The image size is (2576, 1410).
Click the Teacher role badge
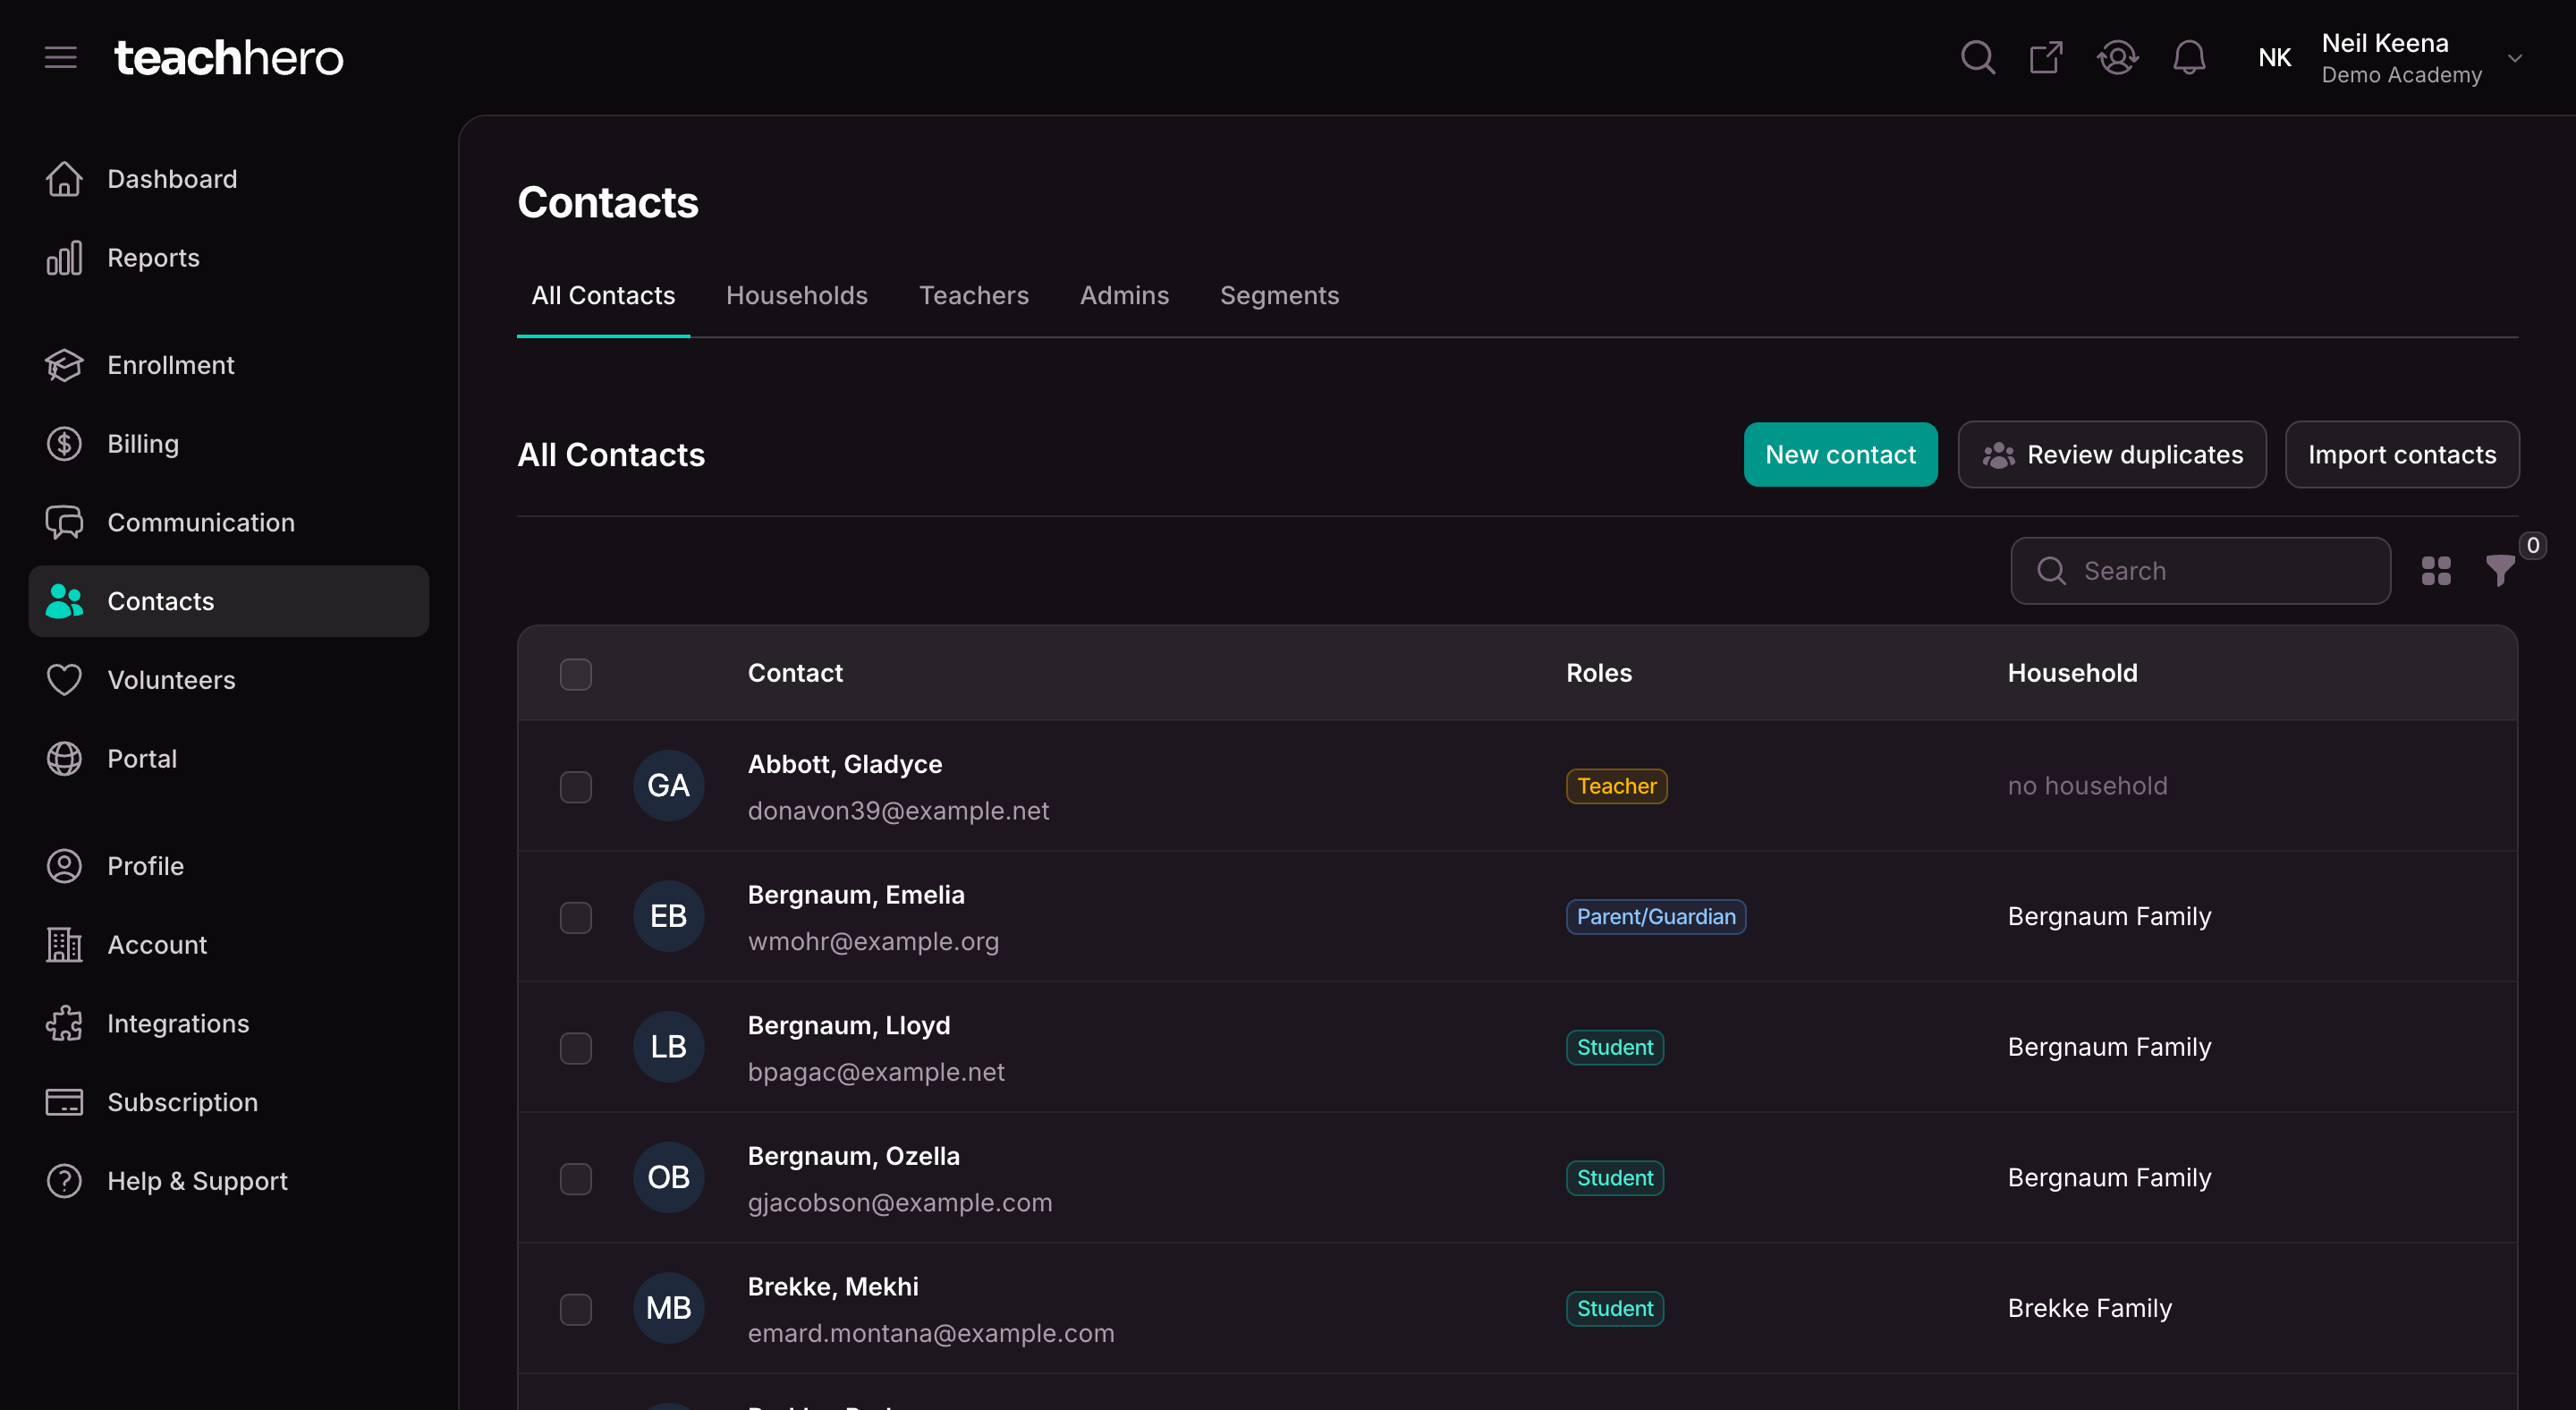1616,786
